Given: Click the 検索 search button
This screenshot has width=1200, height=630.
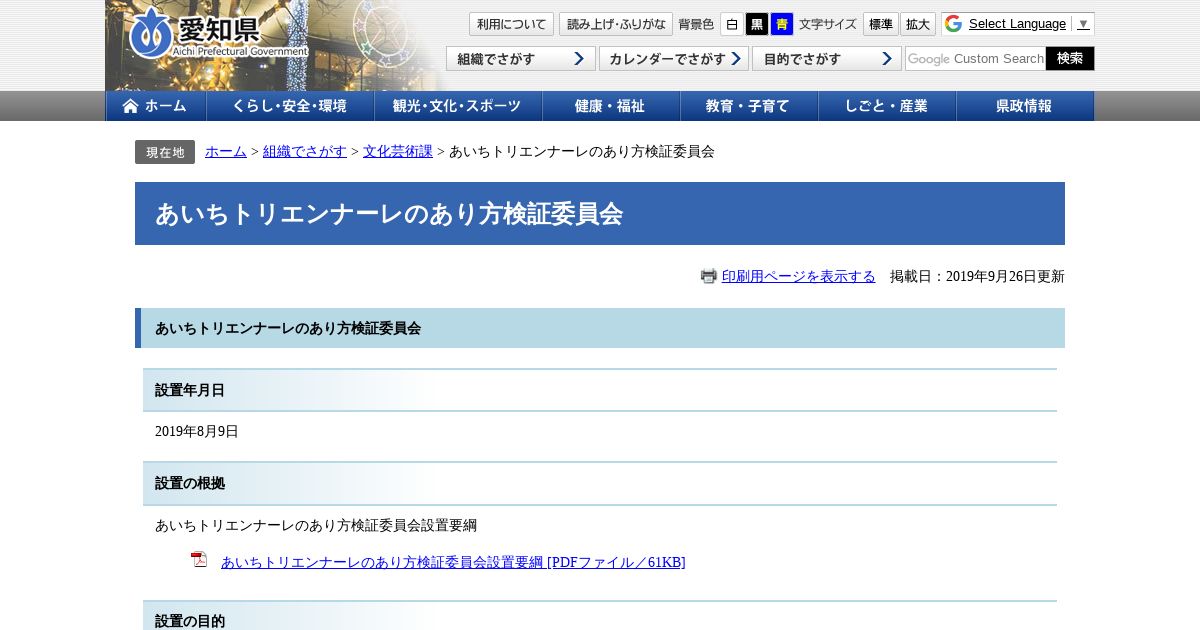Looking at the screenshot, I should pos(1070,59).
